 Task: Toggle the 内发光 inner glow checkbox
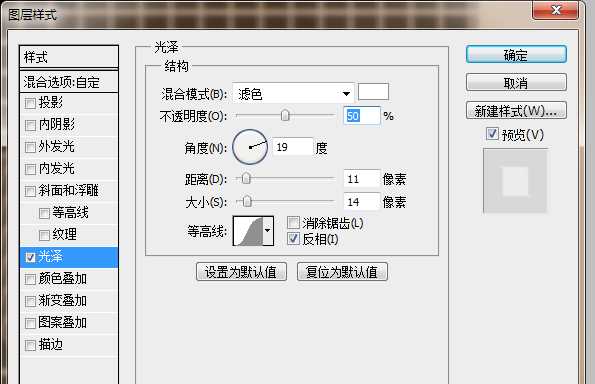click(x=30, y=169)
